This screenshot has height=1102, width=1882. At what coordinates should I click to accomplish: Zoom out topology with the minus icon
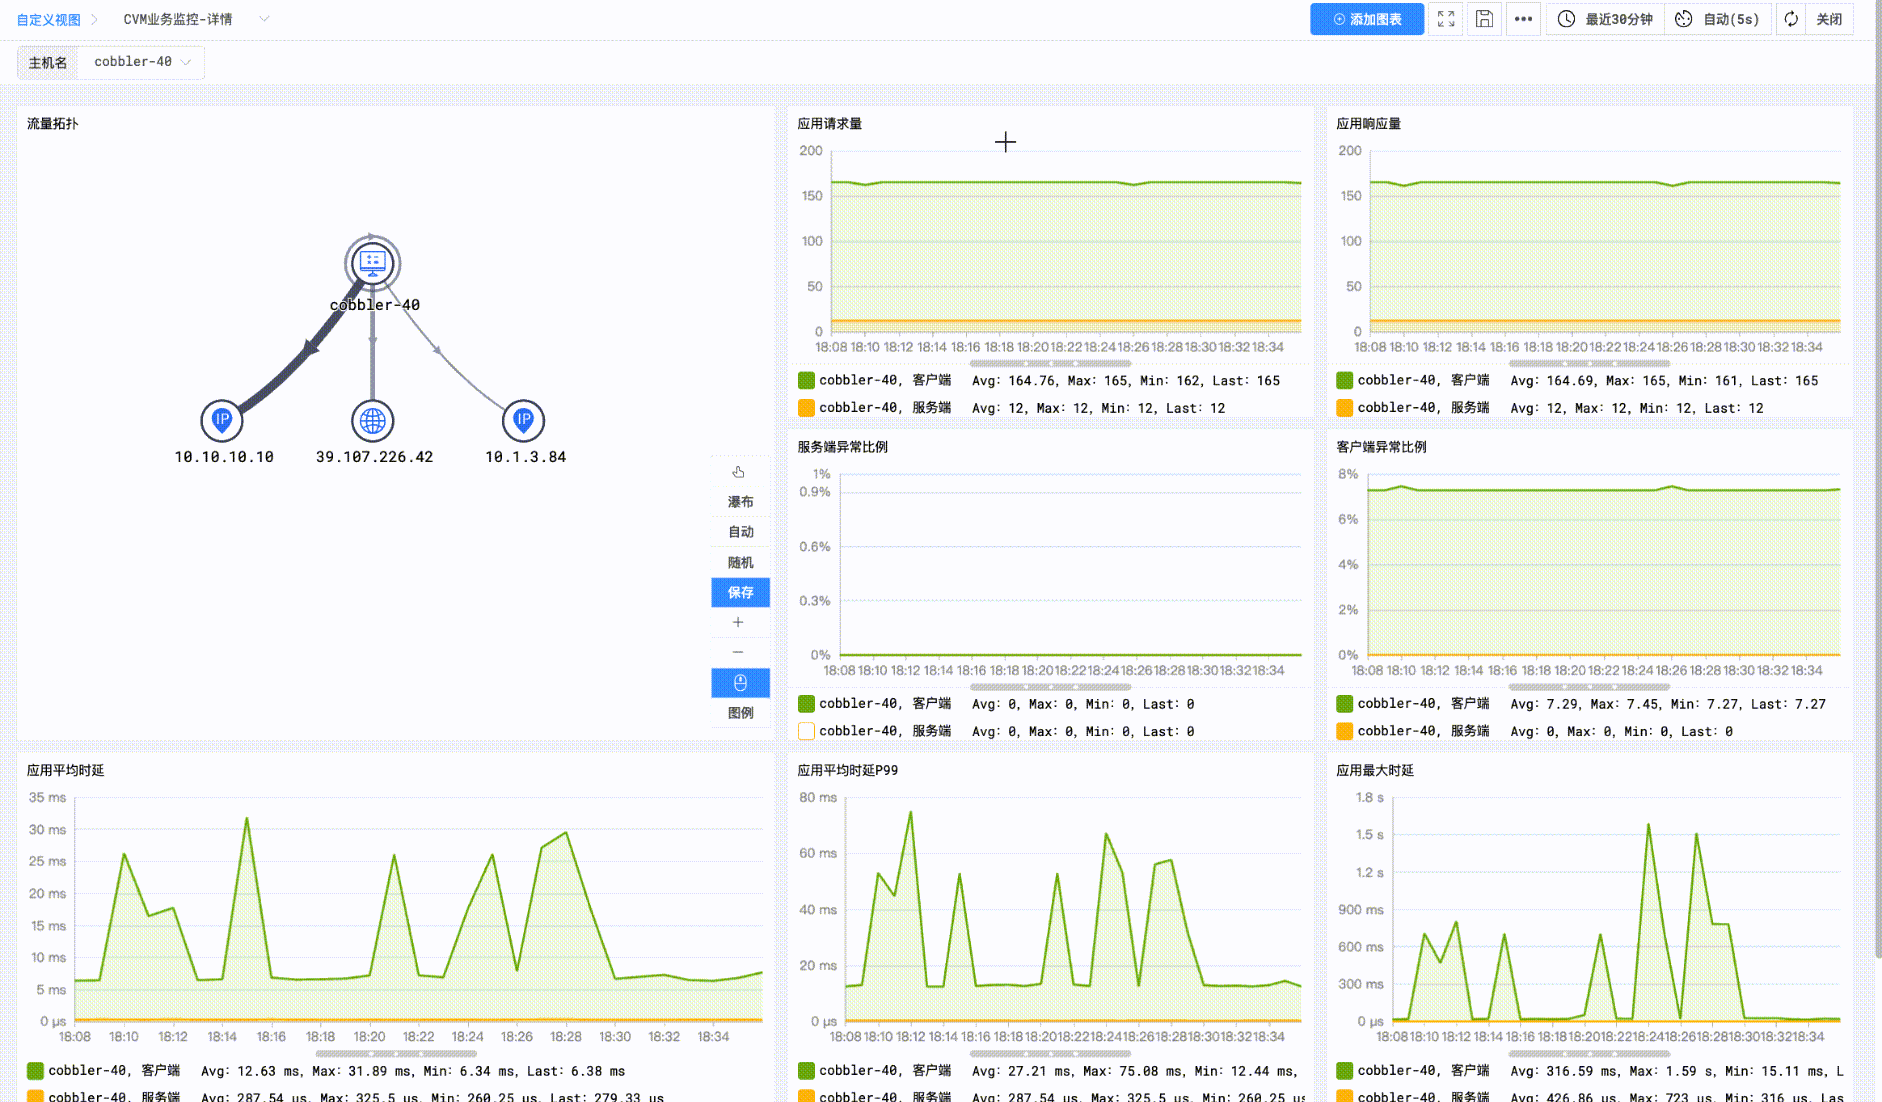739,652
